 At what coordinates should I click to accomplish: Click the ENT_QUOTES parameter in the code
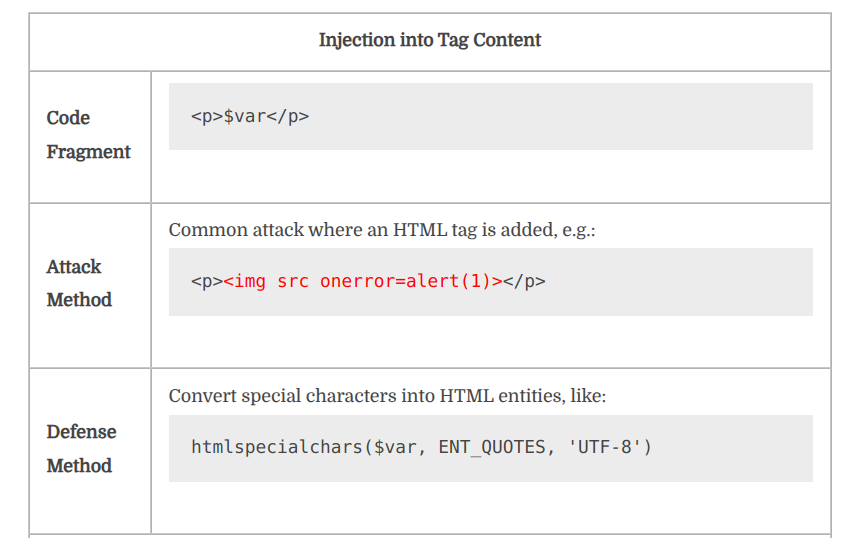pos(492,447)
